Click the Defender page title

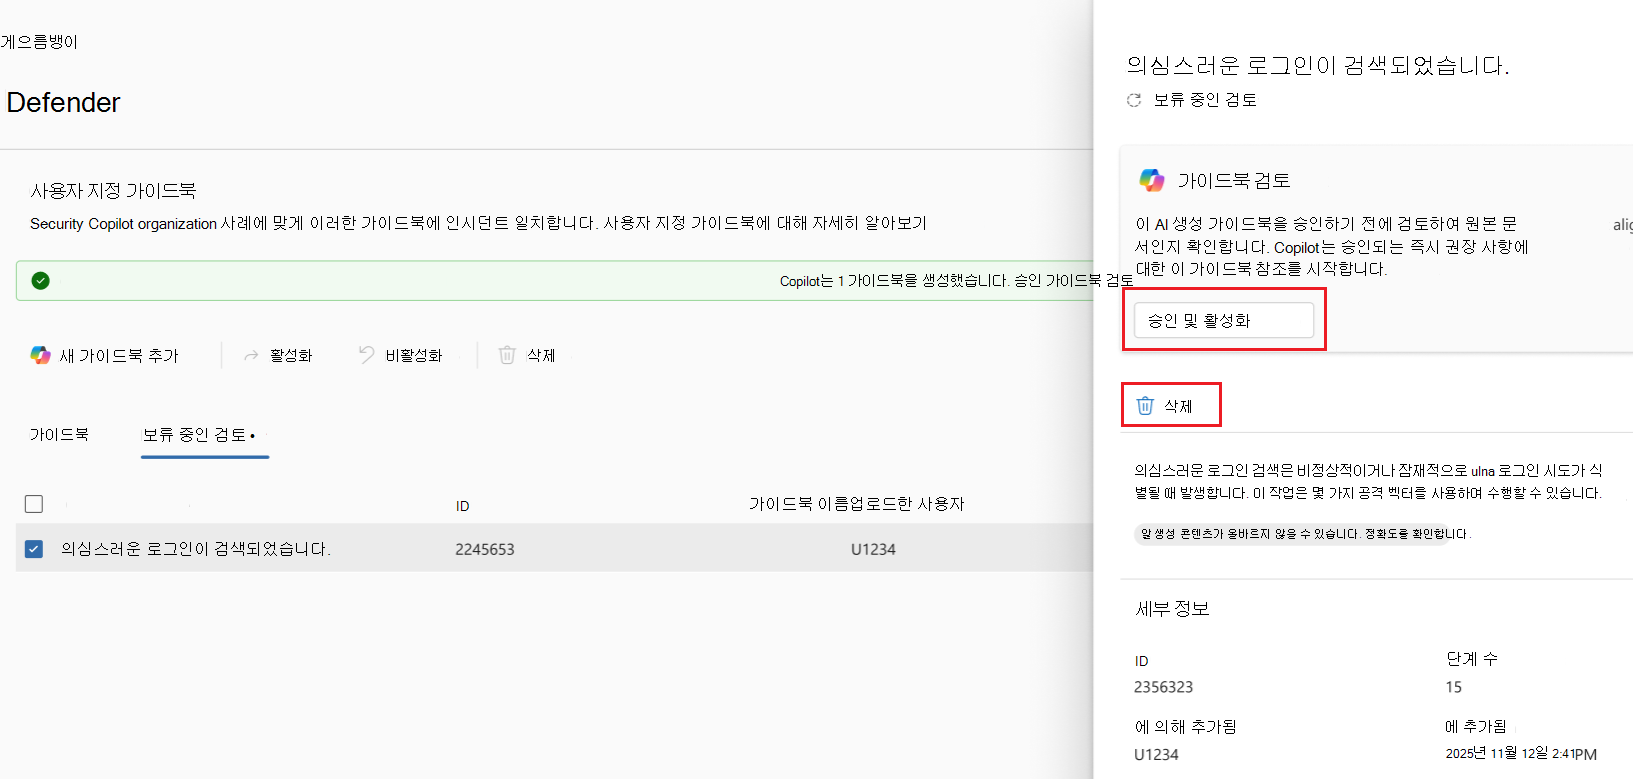click(63, 102)
